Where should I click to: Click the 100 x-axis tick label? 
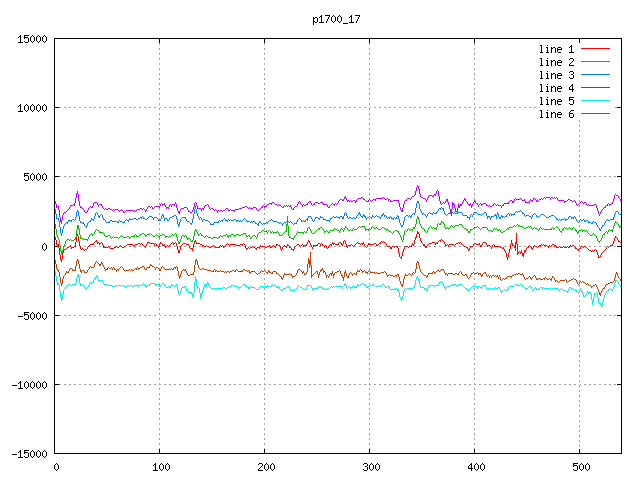pyautogui.click(x=160, y=467)
